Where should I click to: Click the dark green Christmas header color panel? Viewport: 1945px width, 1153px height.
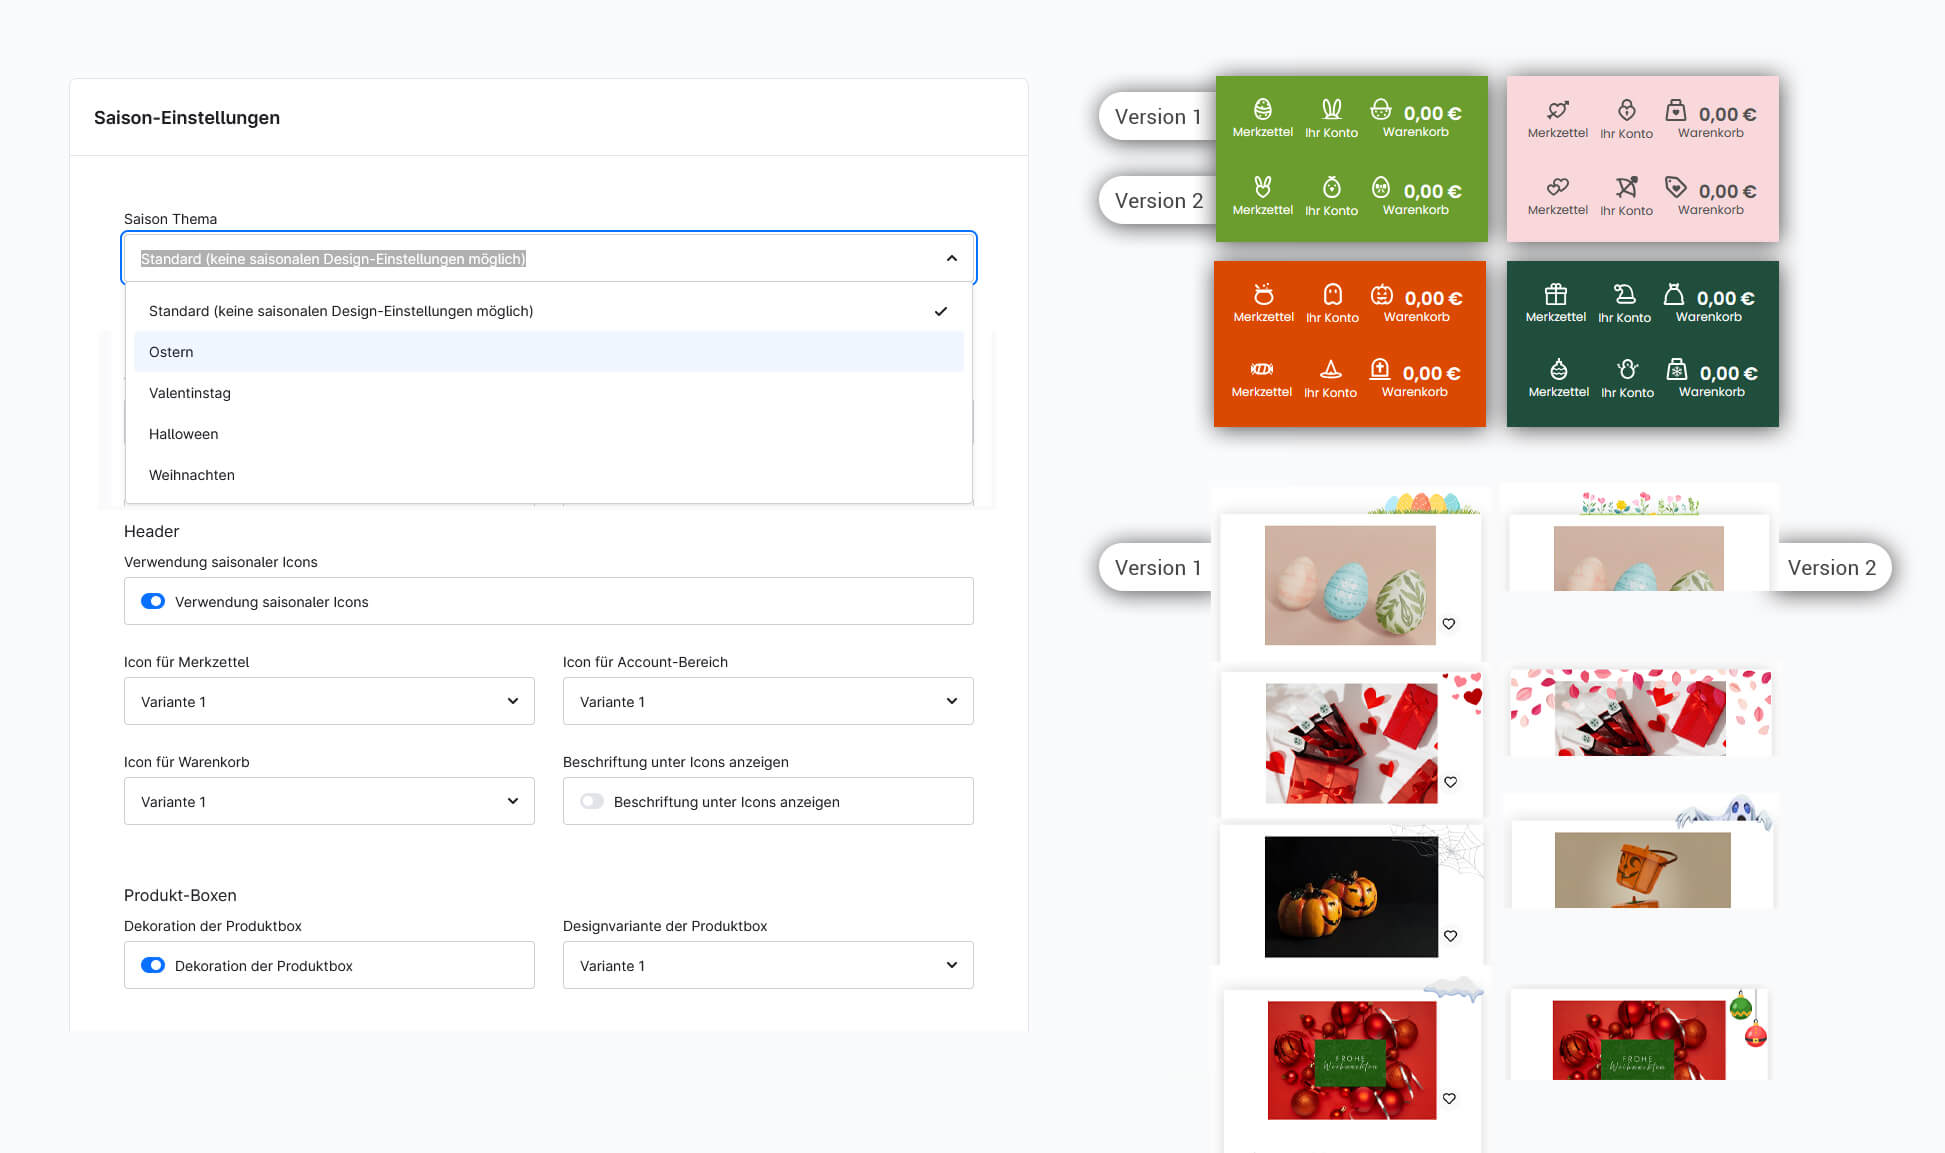1642,344
